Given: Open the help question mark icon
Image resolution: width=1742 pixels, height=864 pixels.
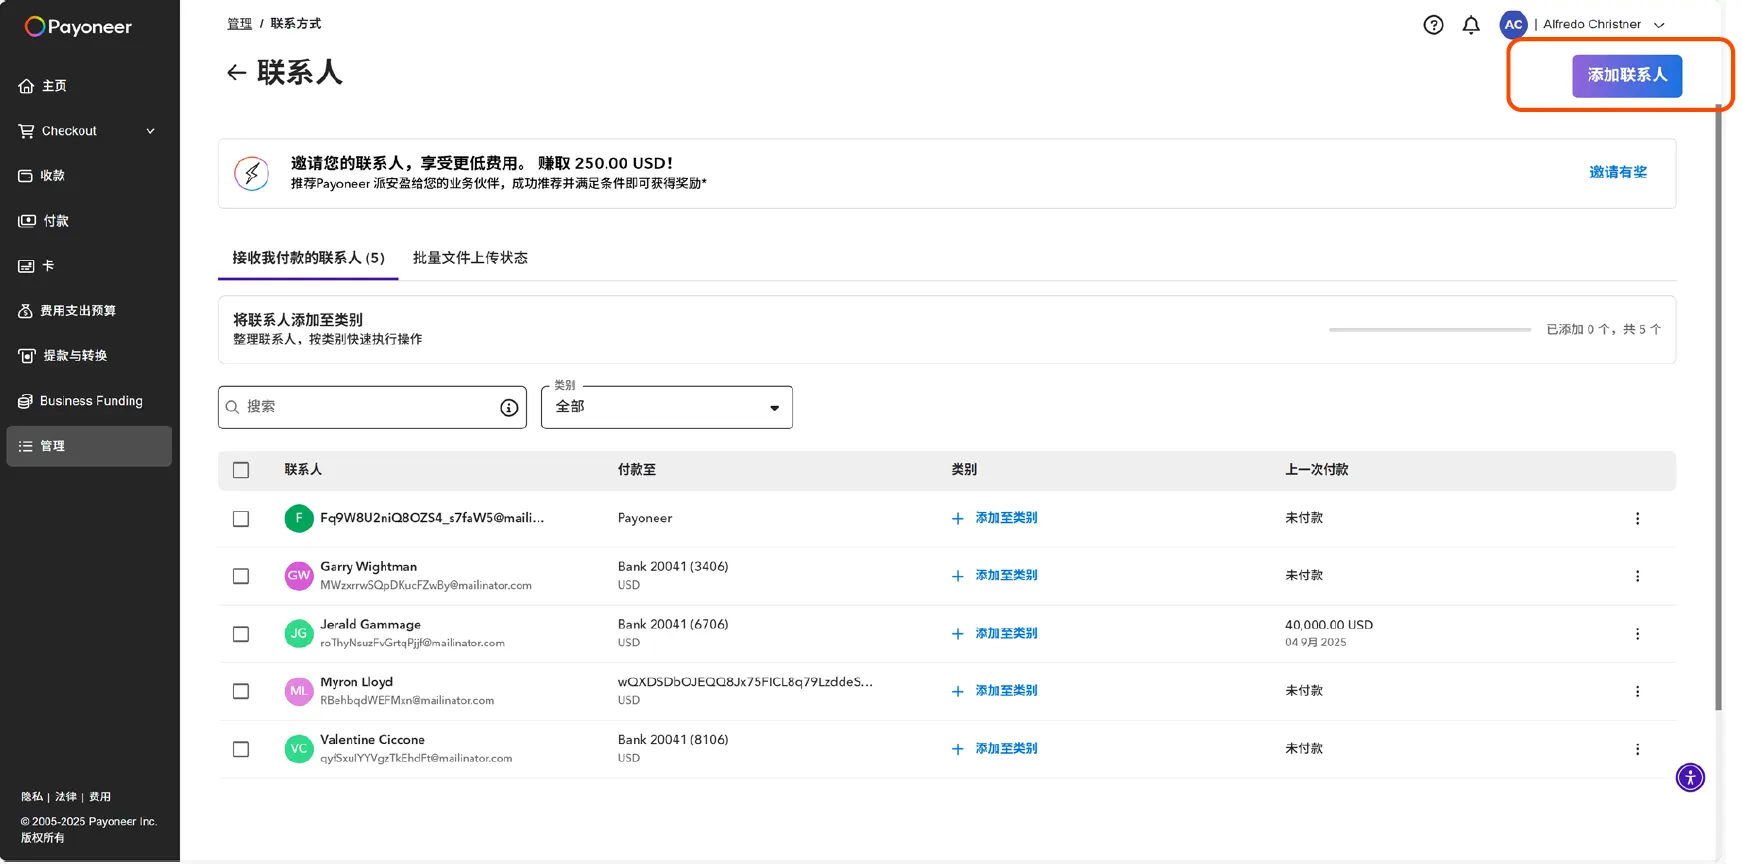Looking at the screenshot, I should tap(1433, 25).
